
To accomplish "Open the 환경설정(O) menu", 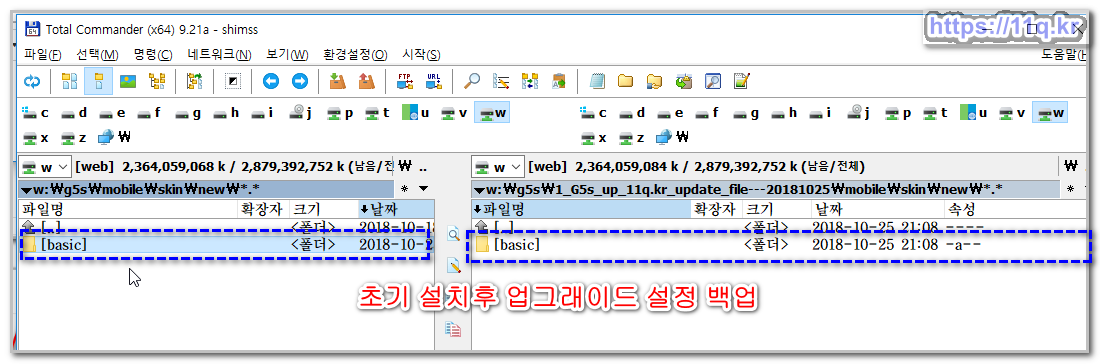I will [355, 55].
